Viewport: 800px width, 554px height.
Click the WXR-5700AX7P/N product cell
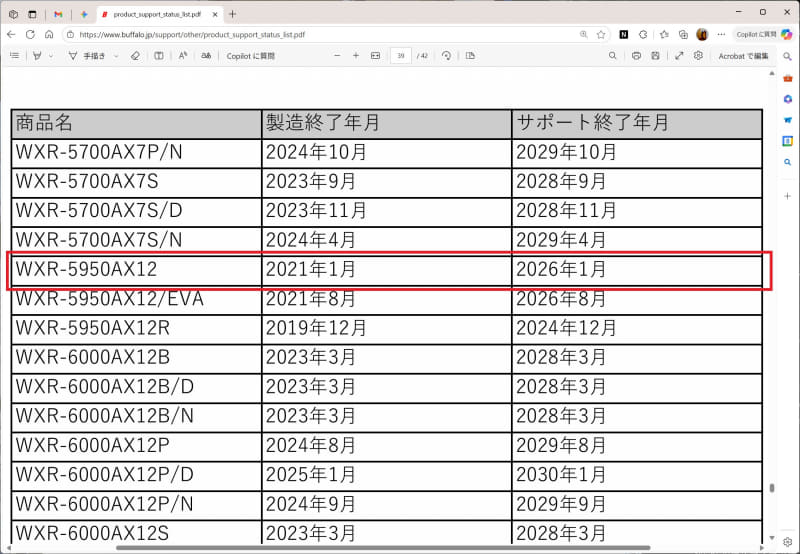coord(136,152)
